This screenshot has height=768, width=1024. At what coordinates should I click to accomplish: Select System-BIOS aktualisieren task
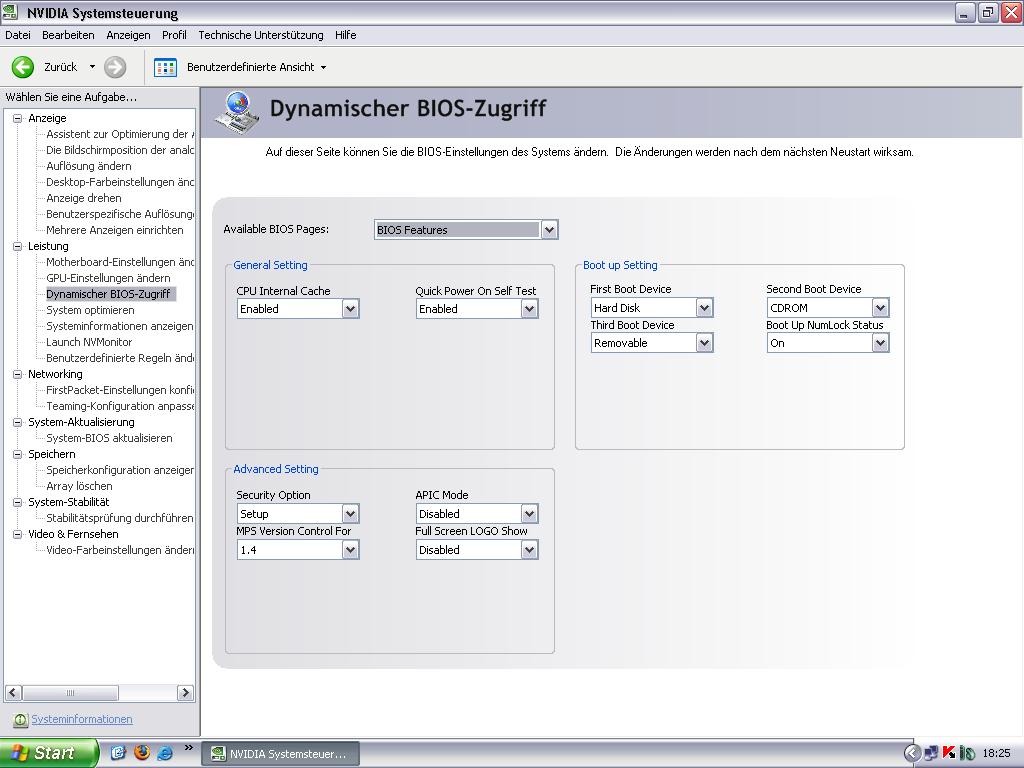(109, 438)
